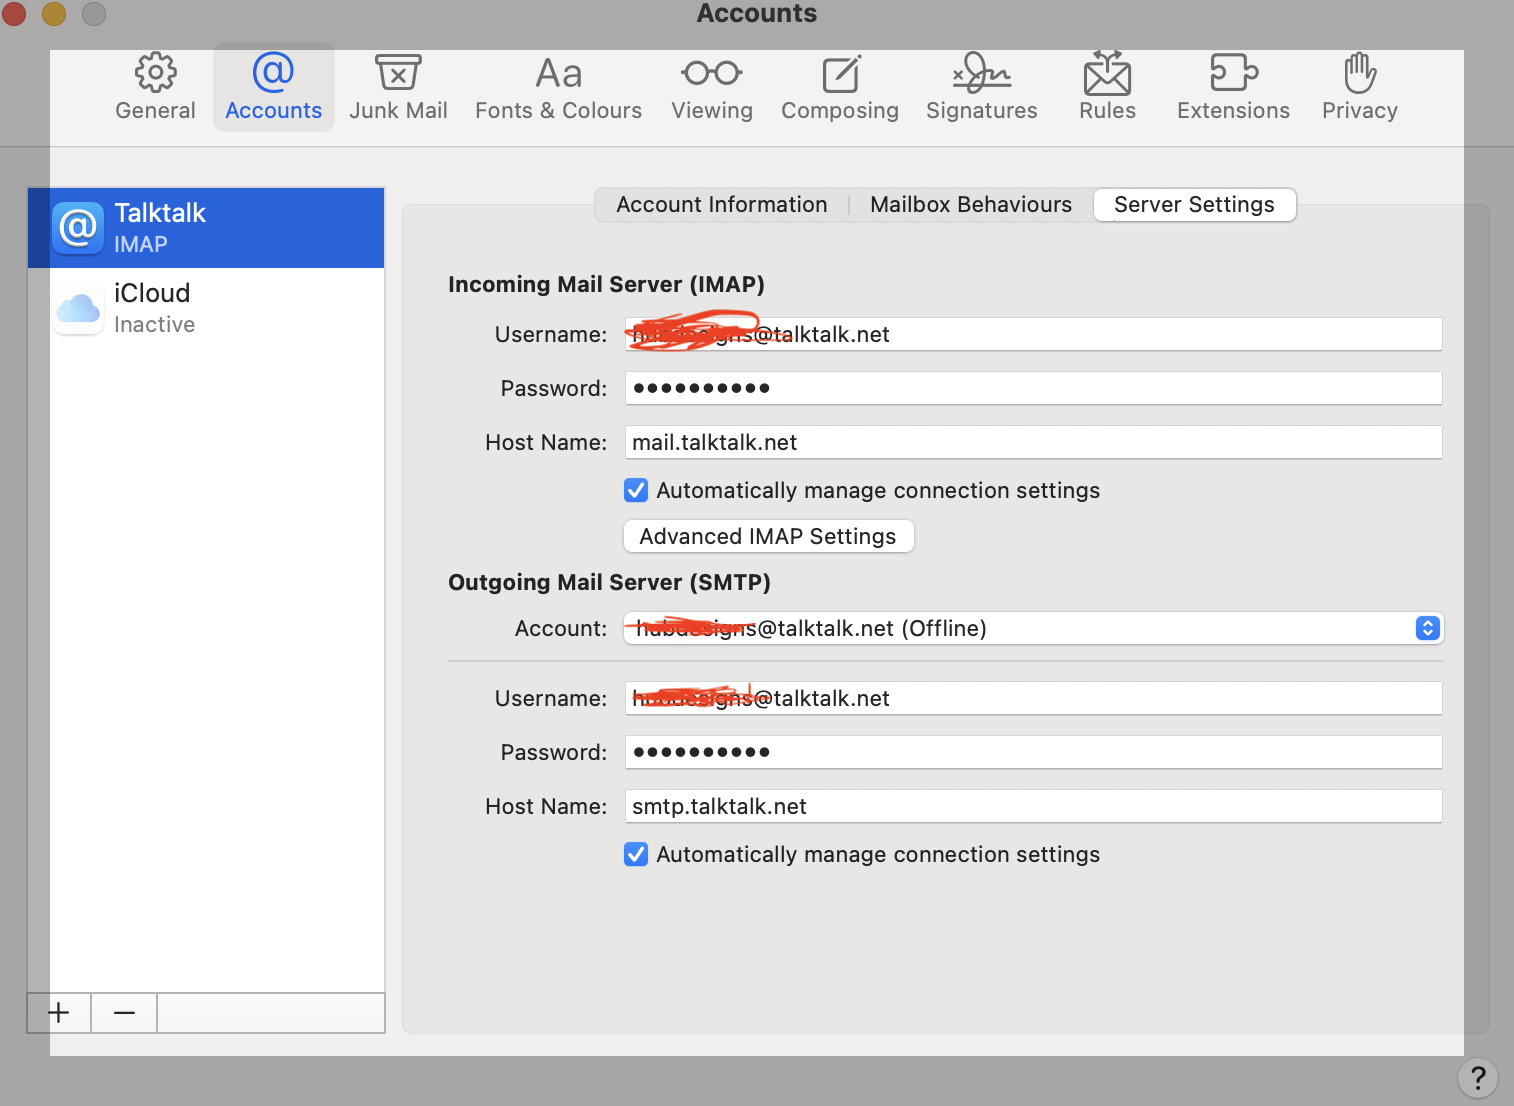Open help with question mark button
This screenshot has height=1106, width=1514.
[x=1477, y=1078]
